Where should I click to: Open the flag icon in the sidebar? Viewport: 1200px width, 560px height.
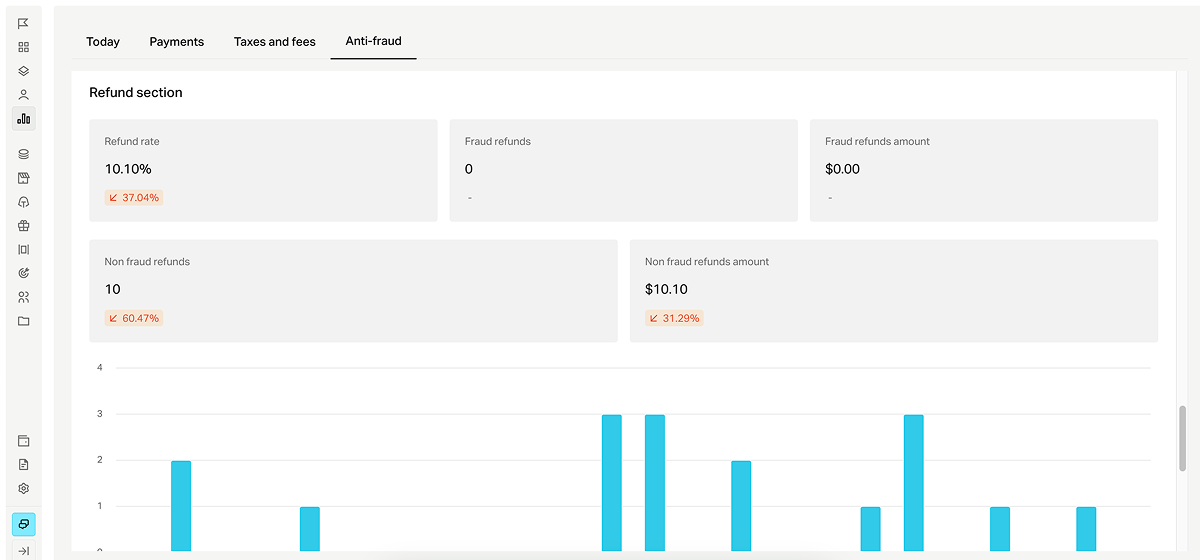click(x=24, y=23)
